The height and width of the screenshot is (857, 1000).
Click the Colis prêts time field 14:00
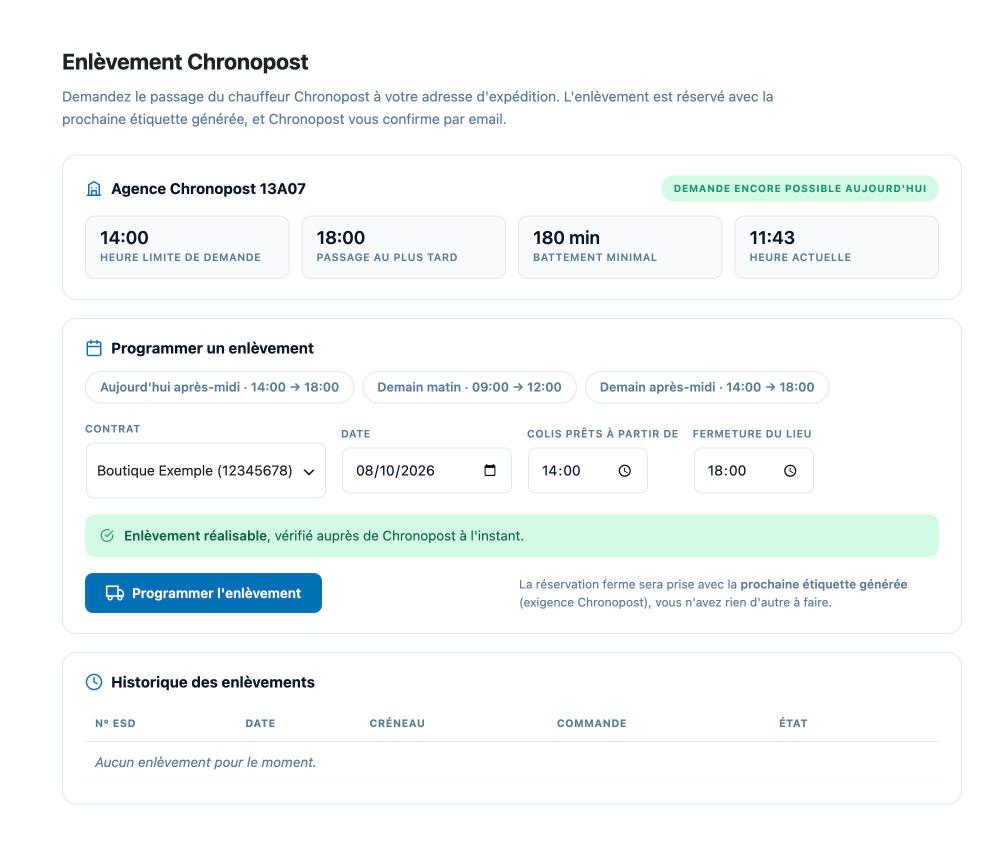pyautogui.click(x=587, y=471)
